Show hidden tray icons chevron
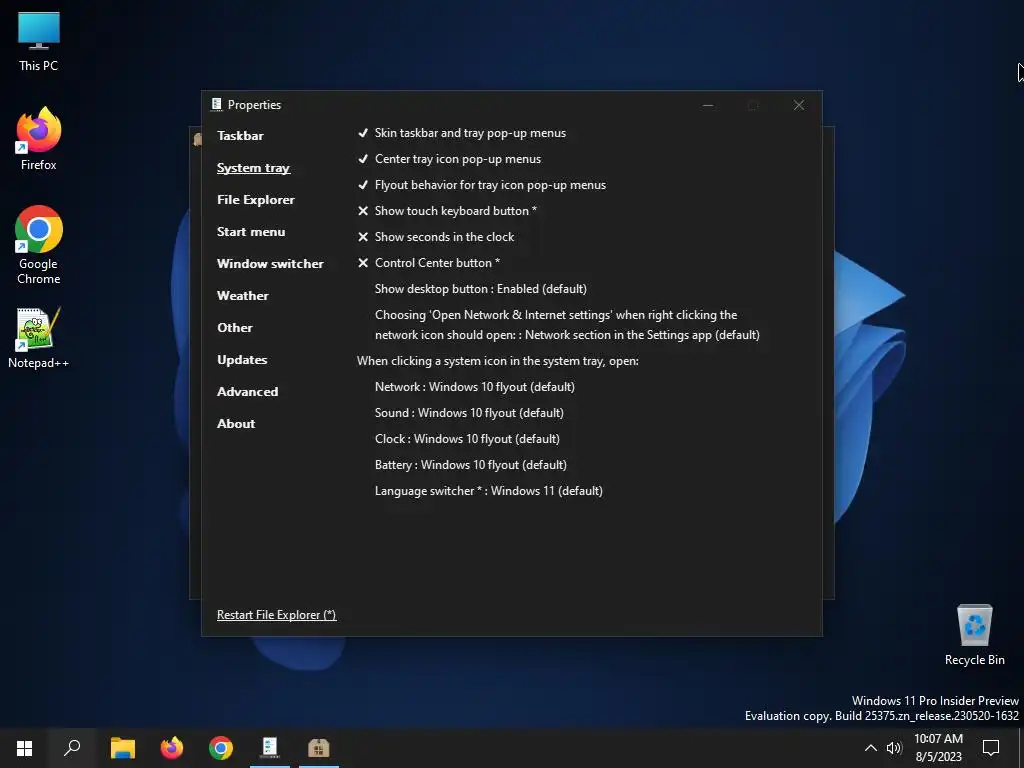1024x768 pixels. coord(871,748)
